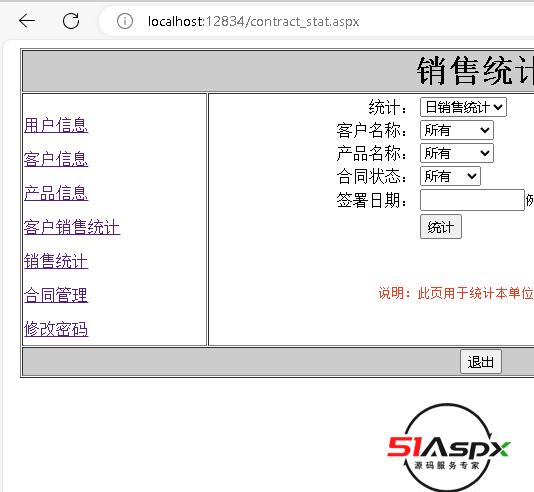Click the site information icon
This screenshot has height=492, width=534.
tap(125, 21)
